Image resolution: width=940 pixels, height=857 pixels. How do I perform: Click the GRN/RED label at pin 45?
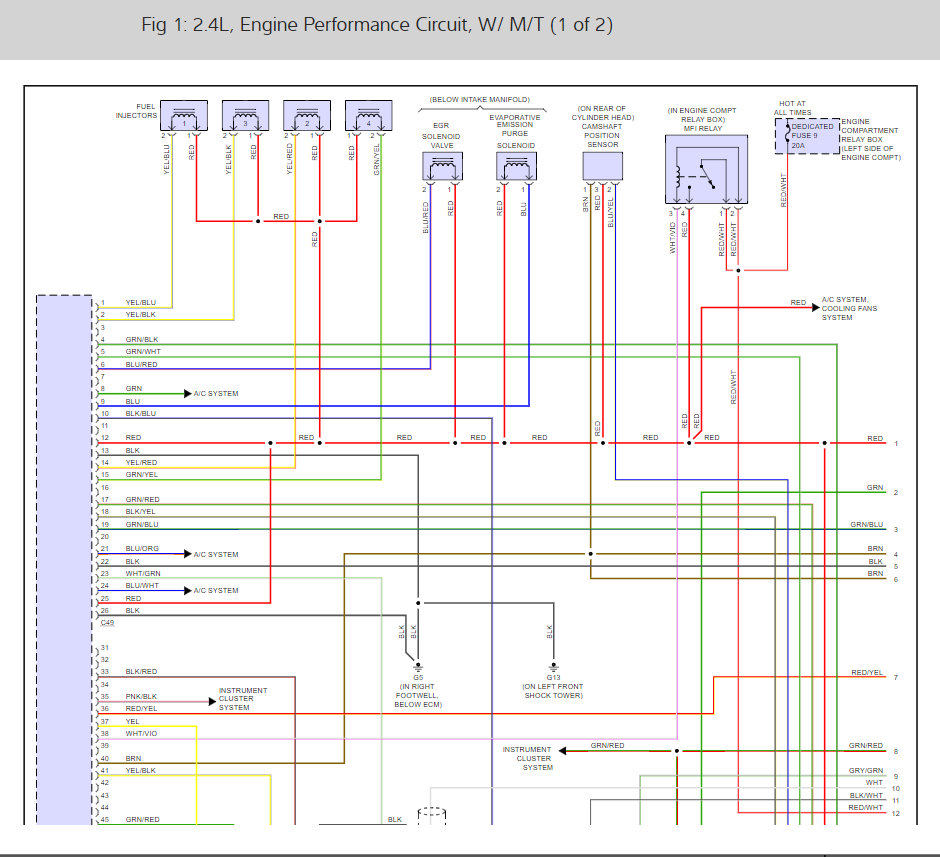coord(143,819)
